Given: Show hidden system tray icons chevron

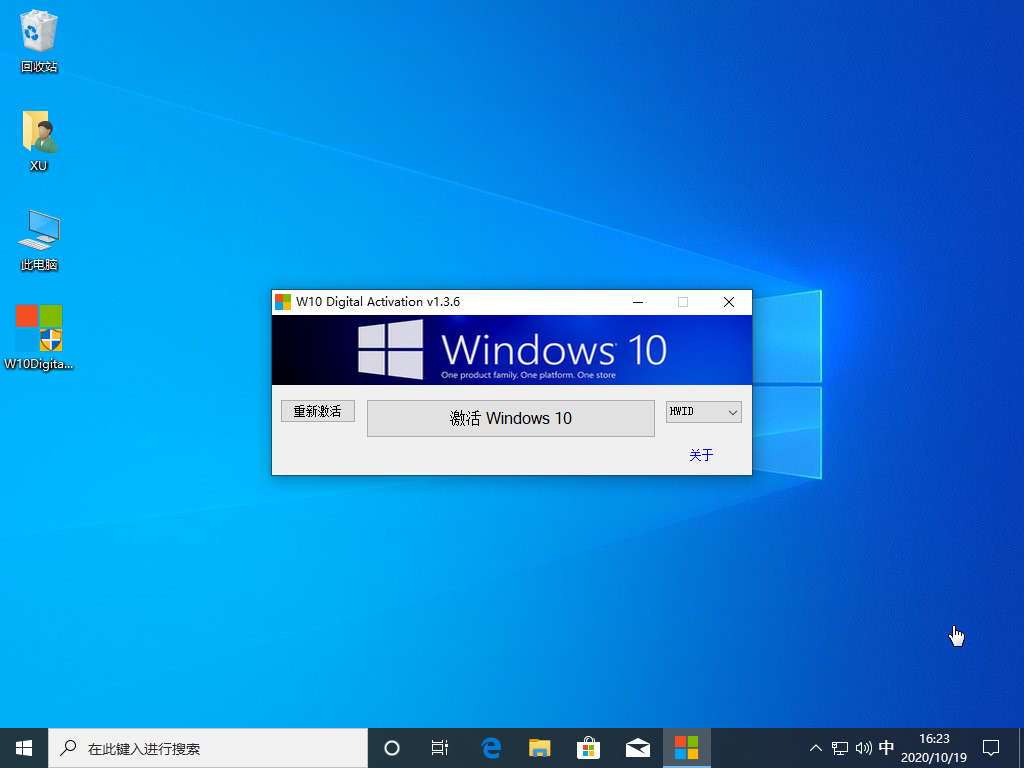Looking at the screenshot, I should click(816, 748).
